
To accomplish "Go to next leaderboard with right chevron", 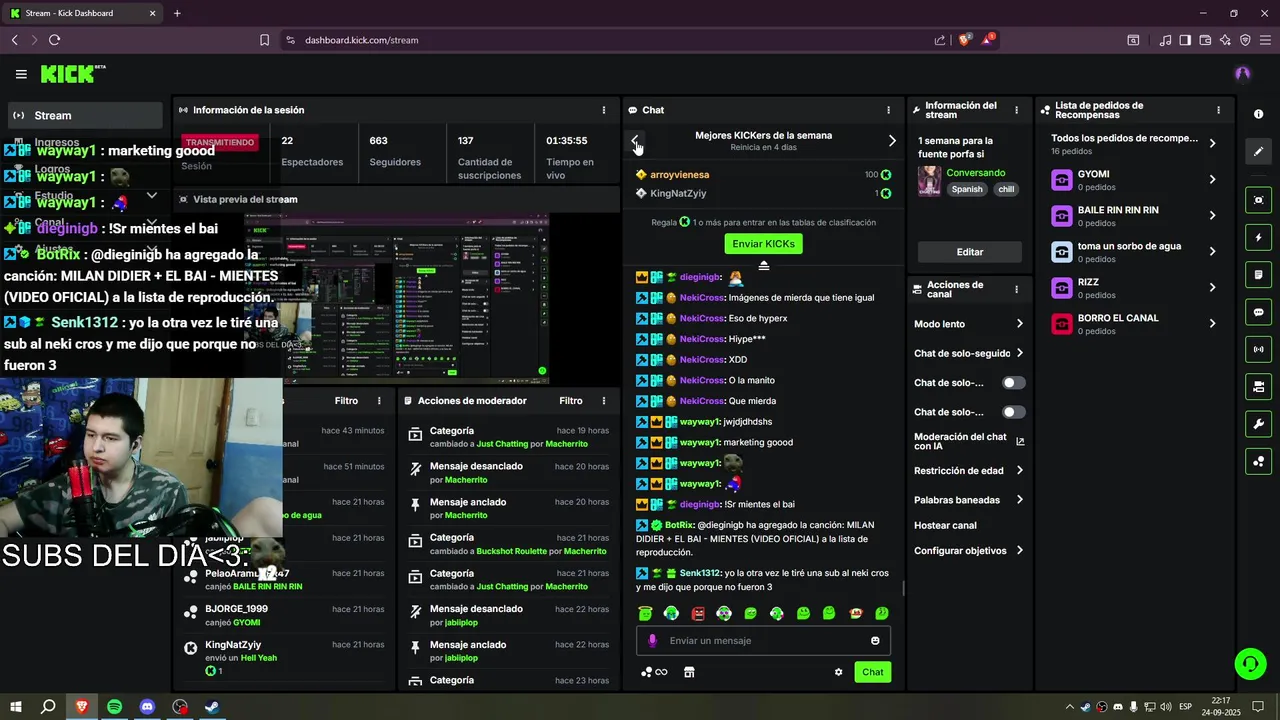I will (x=892, y=141).
